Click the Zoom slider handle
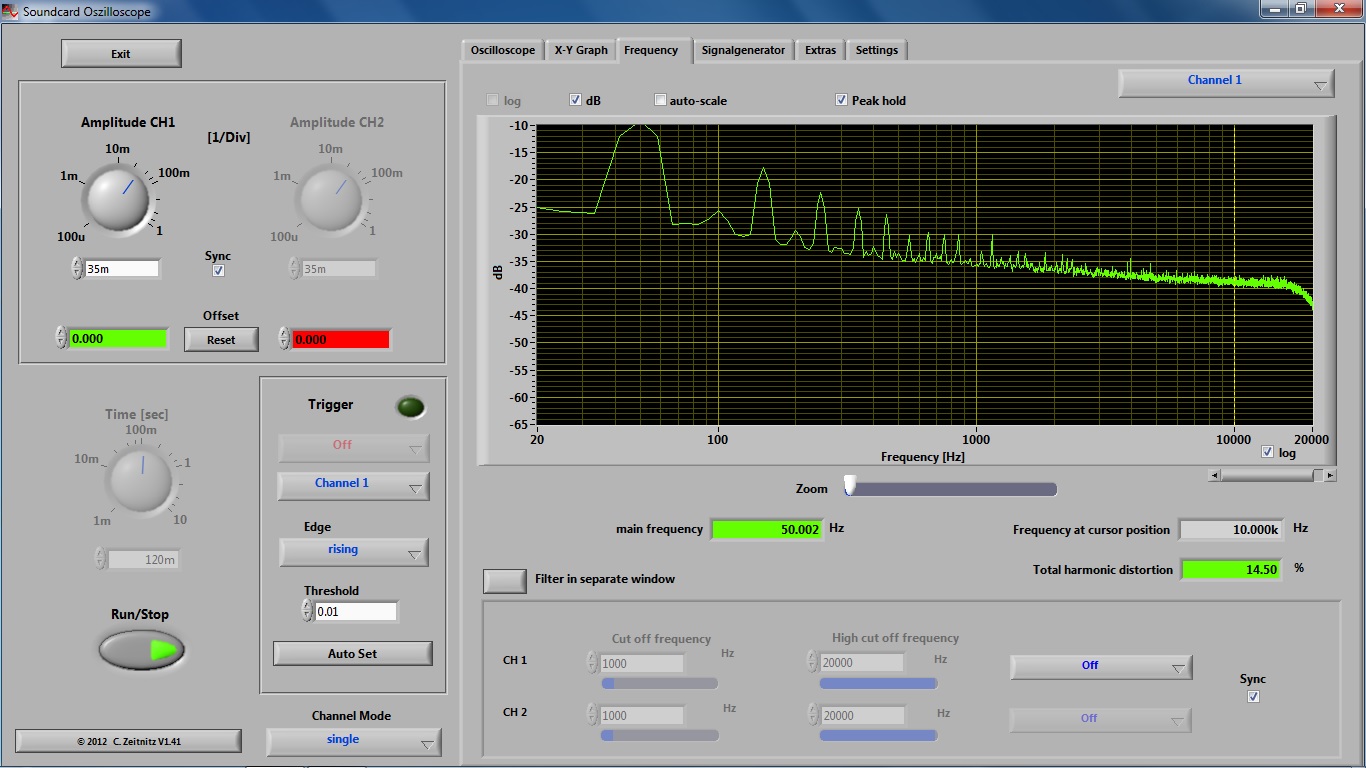 (850, 486)
